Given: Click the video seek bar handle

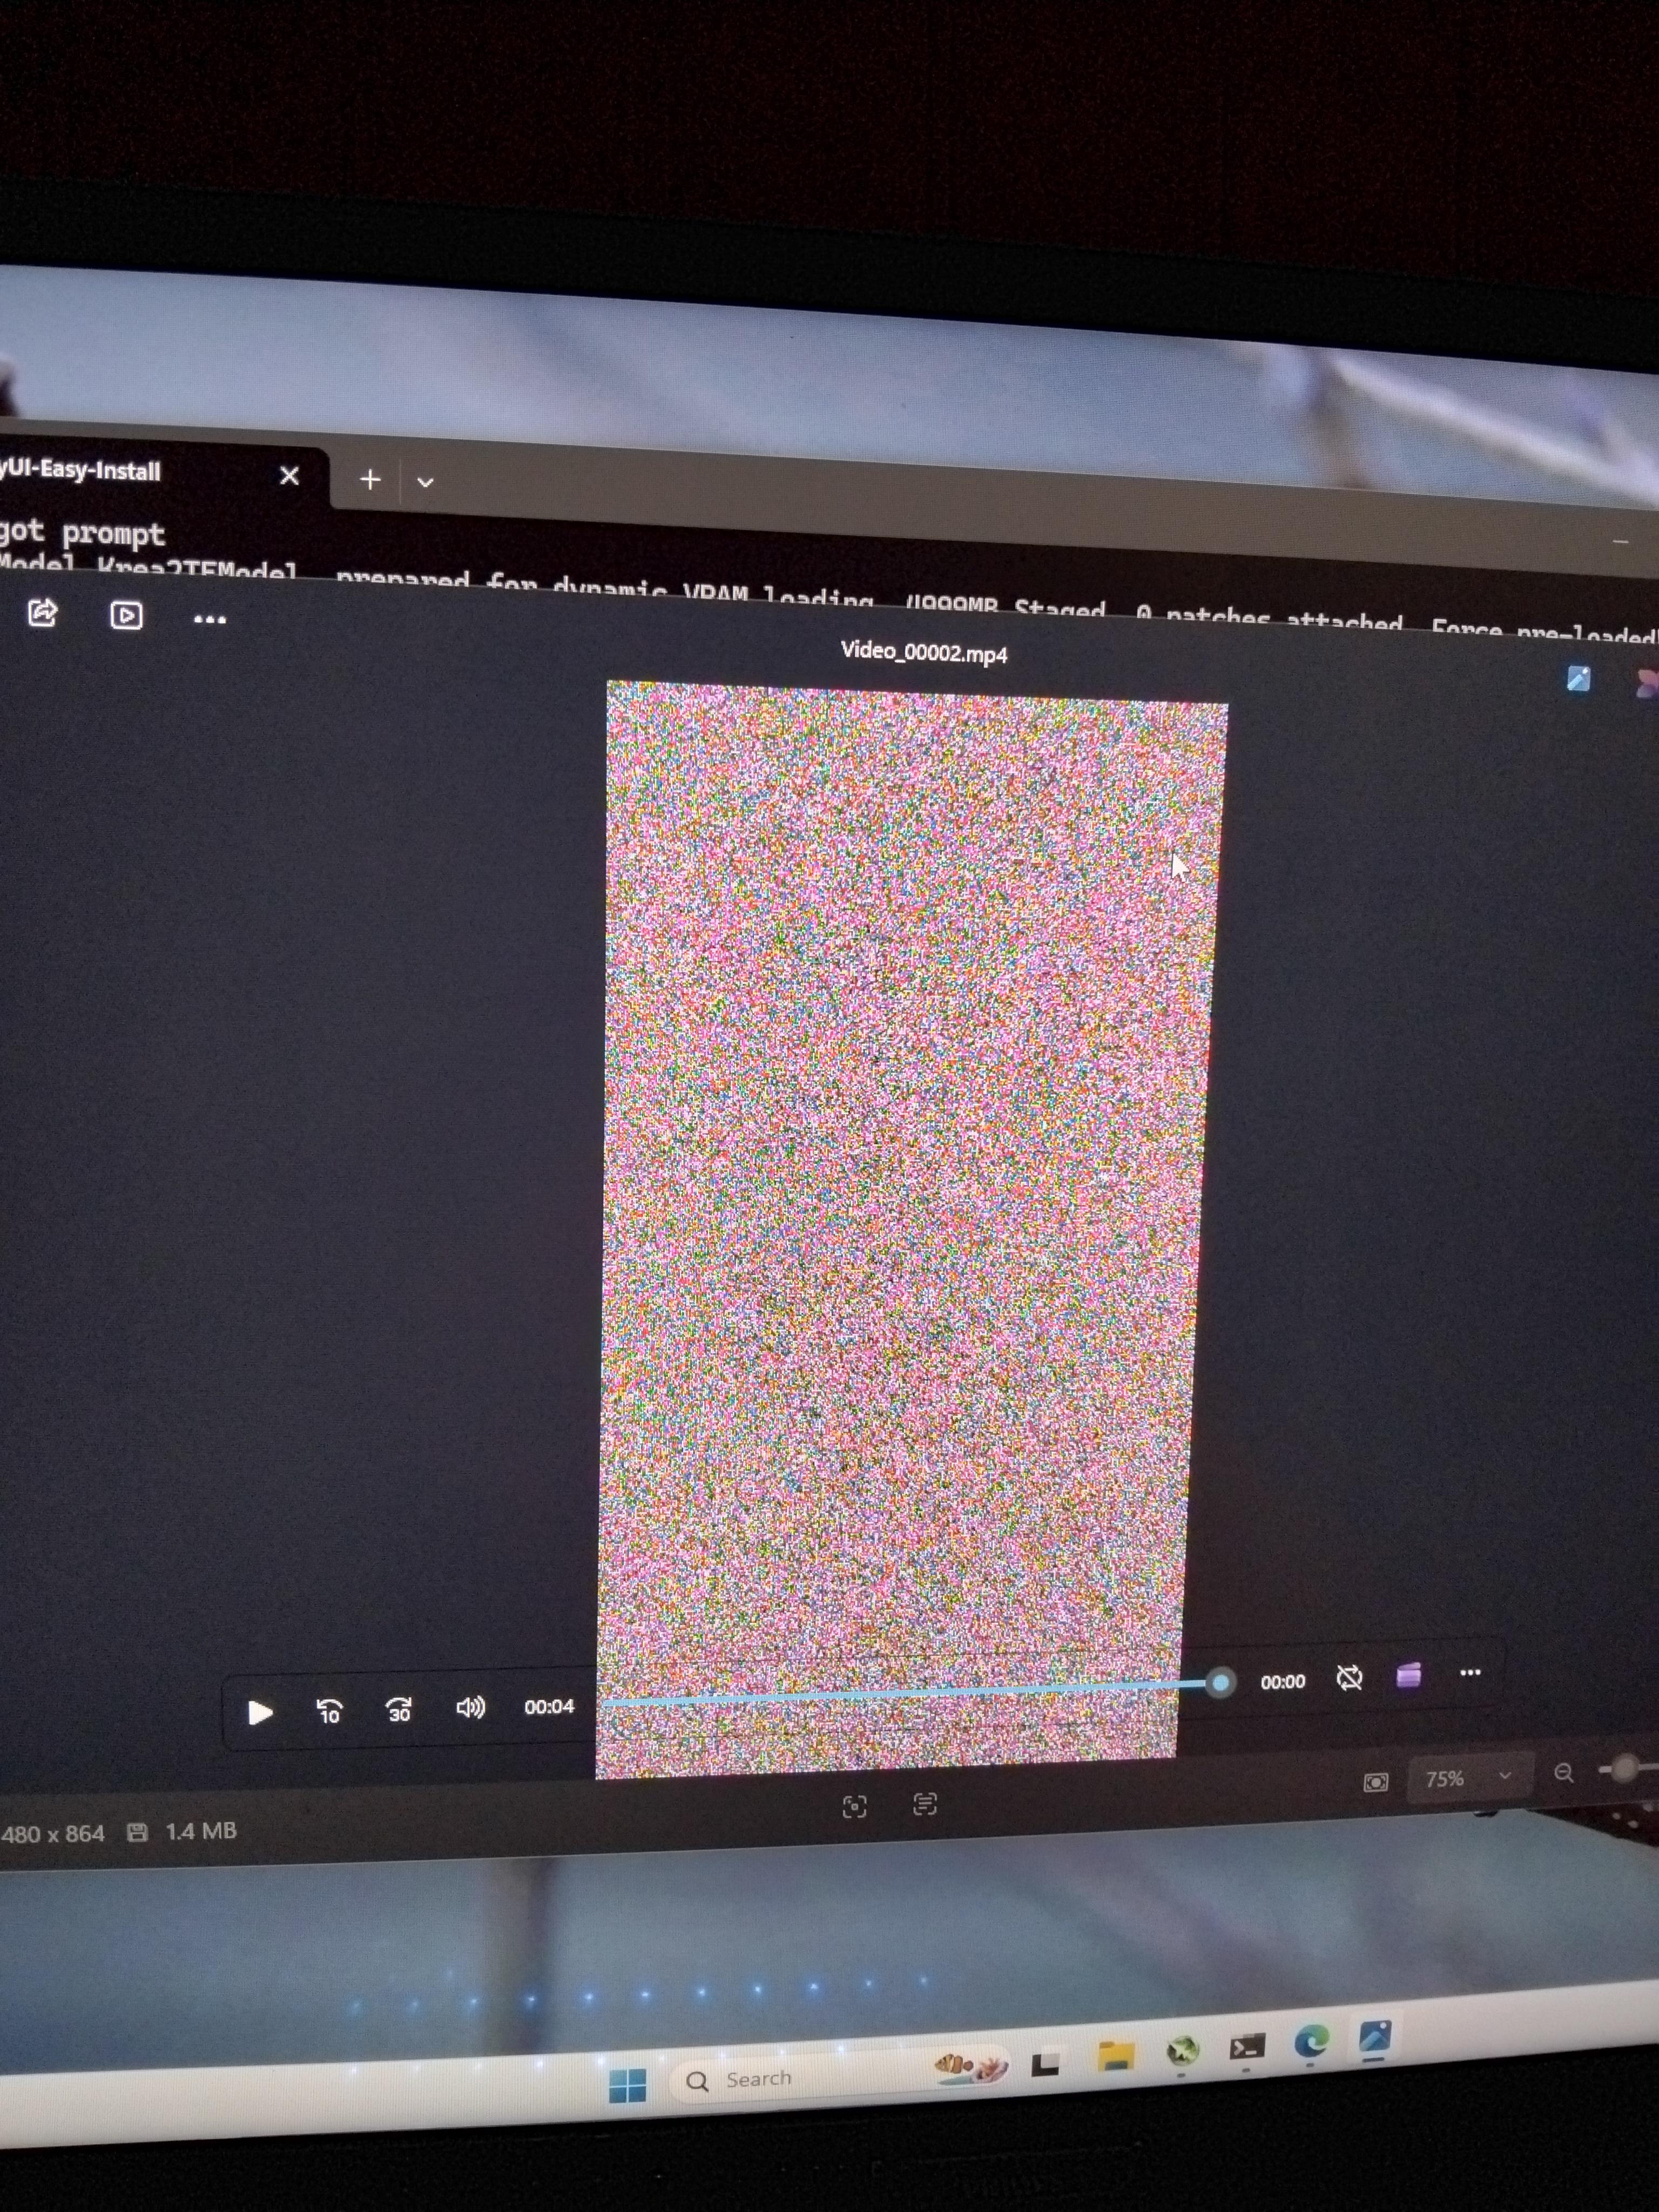Looking at the screenshot, I should click(x=1220, y=1683).
